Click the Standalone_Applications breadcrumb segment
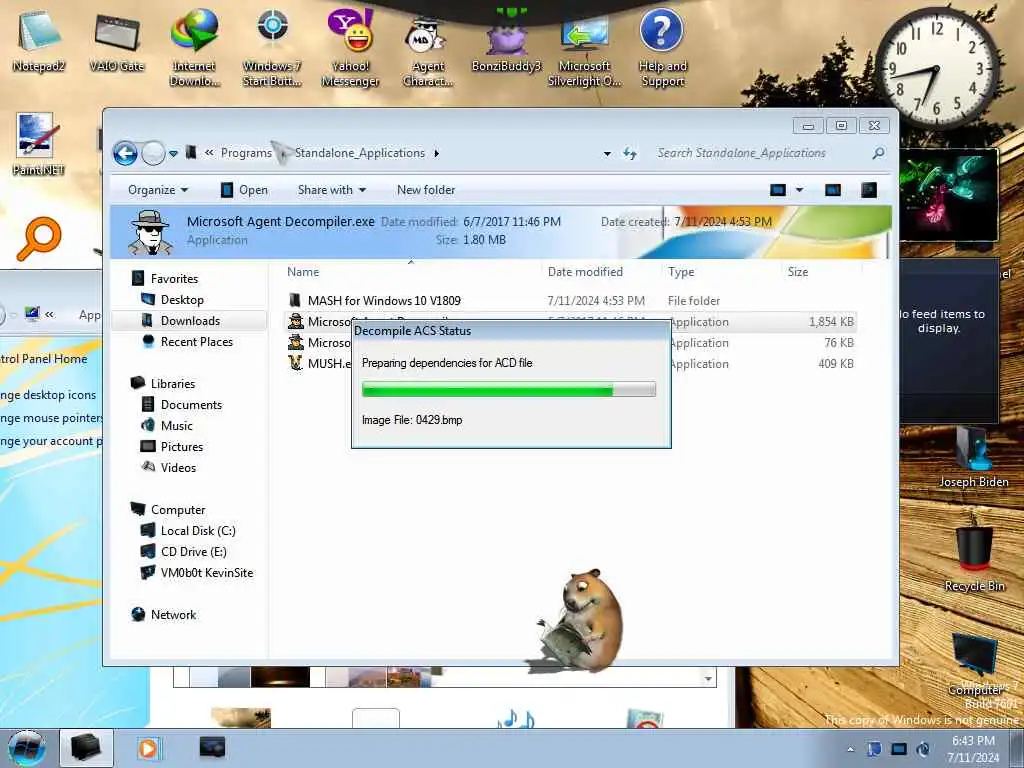Image resolution: width=1024 pixels, height=768 pixels. click(360, 153)
